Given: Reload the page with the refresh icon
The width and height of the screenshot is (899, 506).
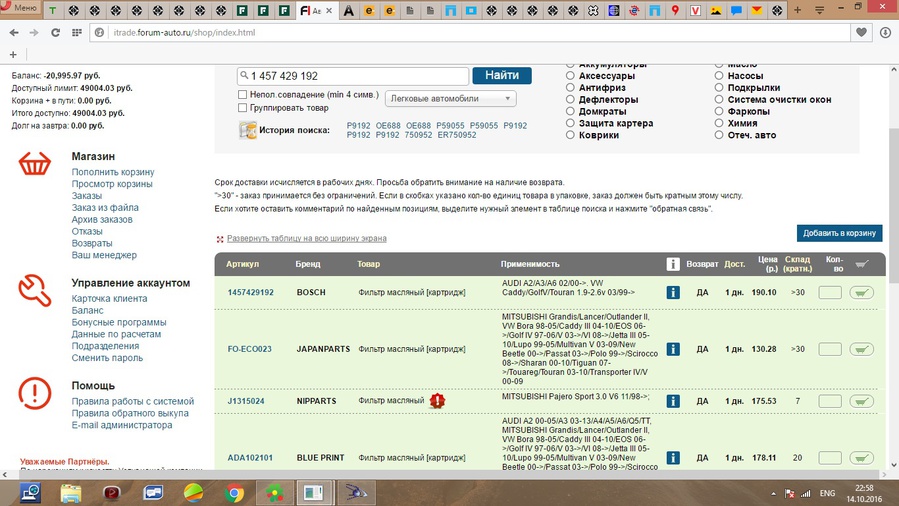Looking at the screenshot, I should pos(55,33).
